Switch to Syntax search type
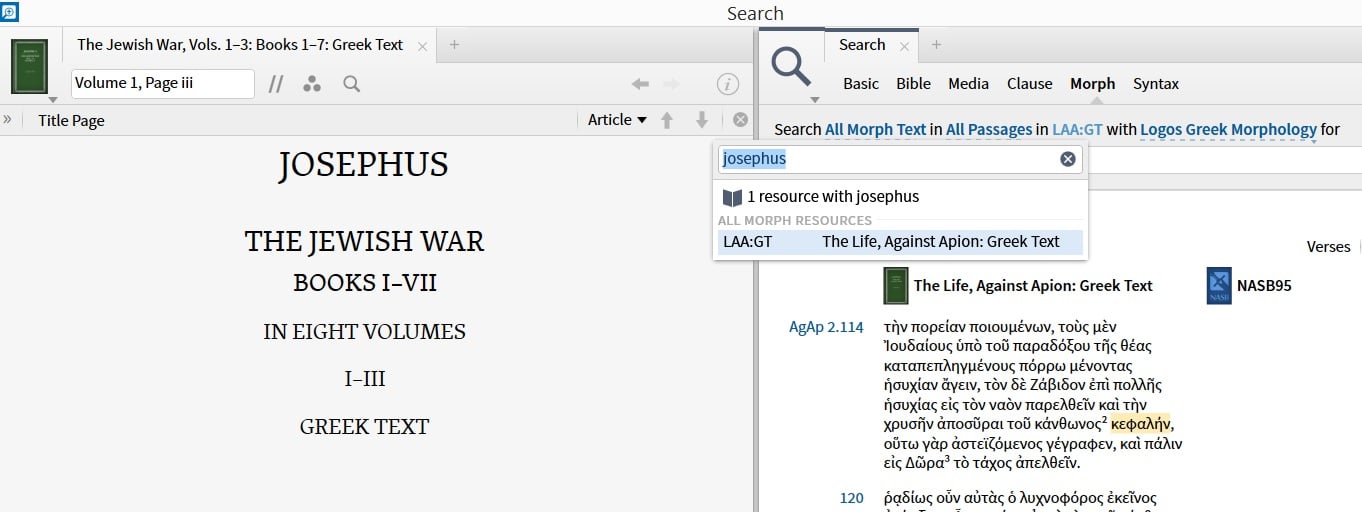The width and height of the screenshot is (1362, 512). click(x=1156, y=84)
